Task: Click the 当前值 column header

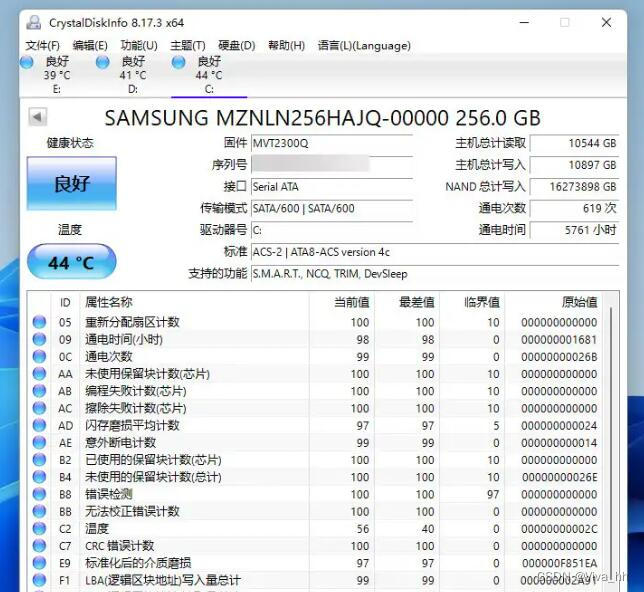Action: (x=342, y=302)
